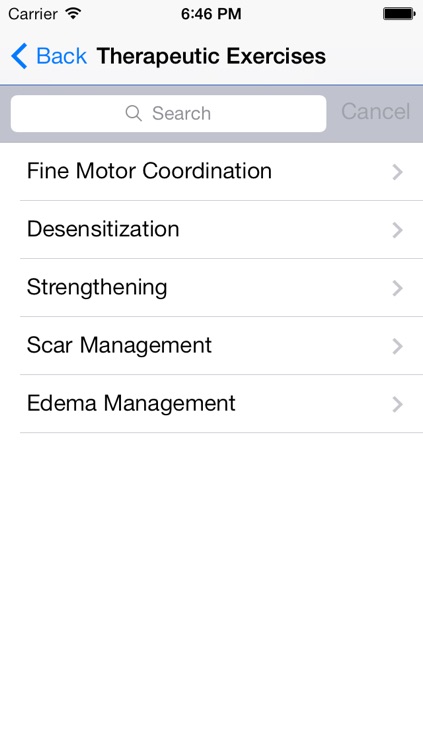
Task: Tap the battery indicator icon
Action: click(x=400, y=14)
